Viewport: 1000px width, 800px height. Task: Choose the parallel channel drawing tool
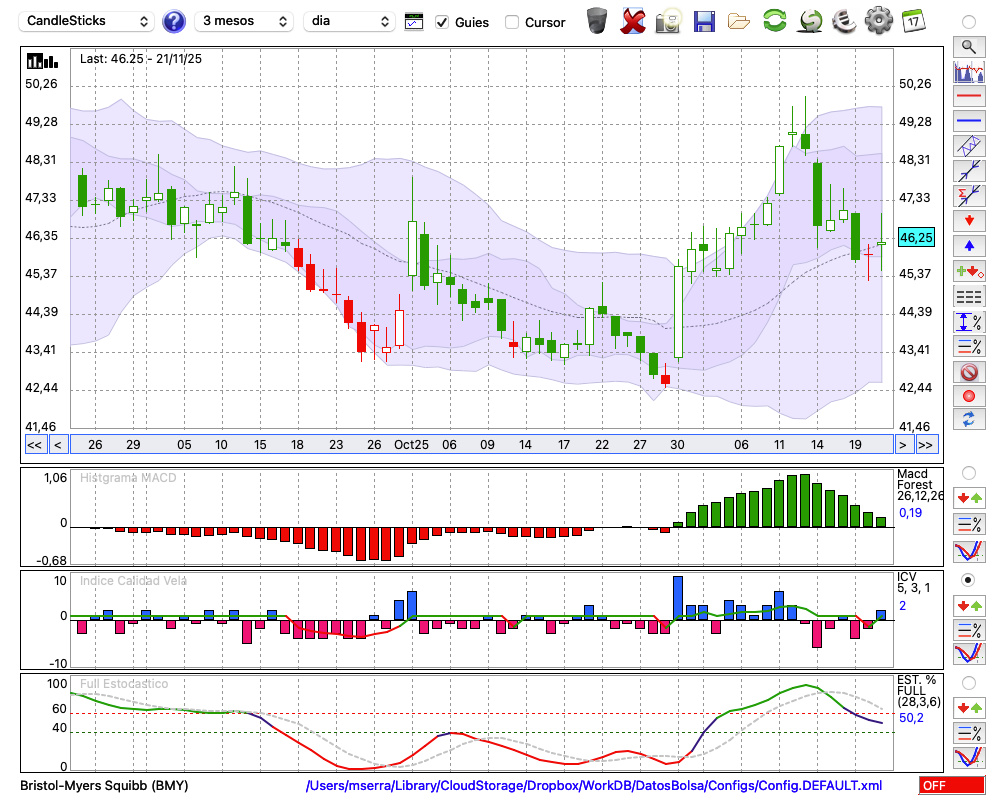pos(968,146)
